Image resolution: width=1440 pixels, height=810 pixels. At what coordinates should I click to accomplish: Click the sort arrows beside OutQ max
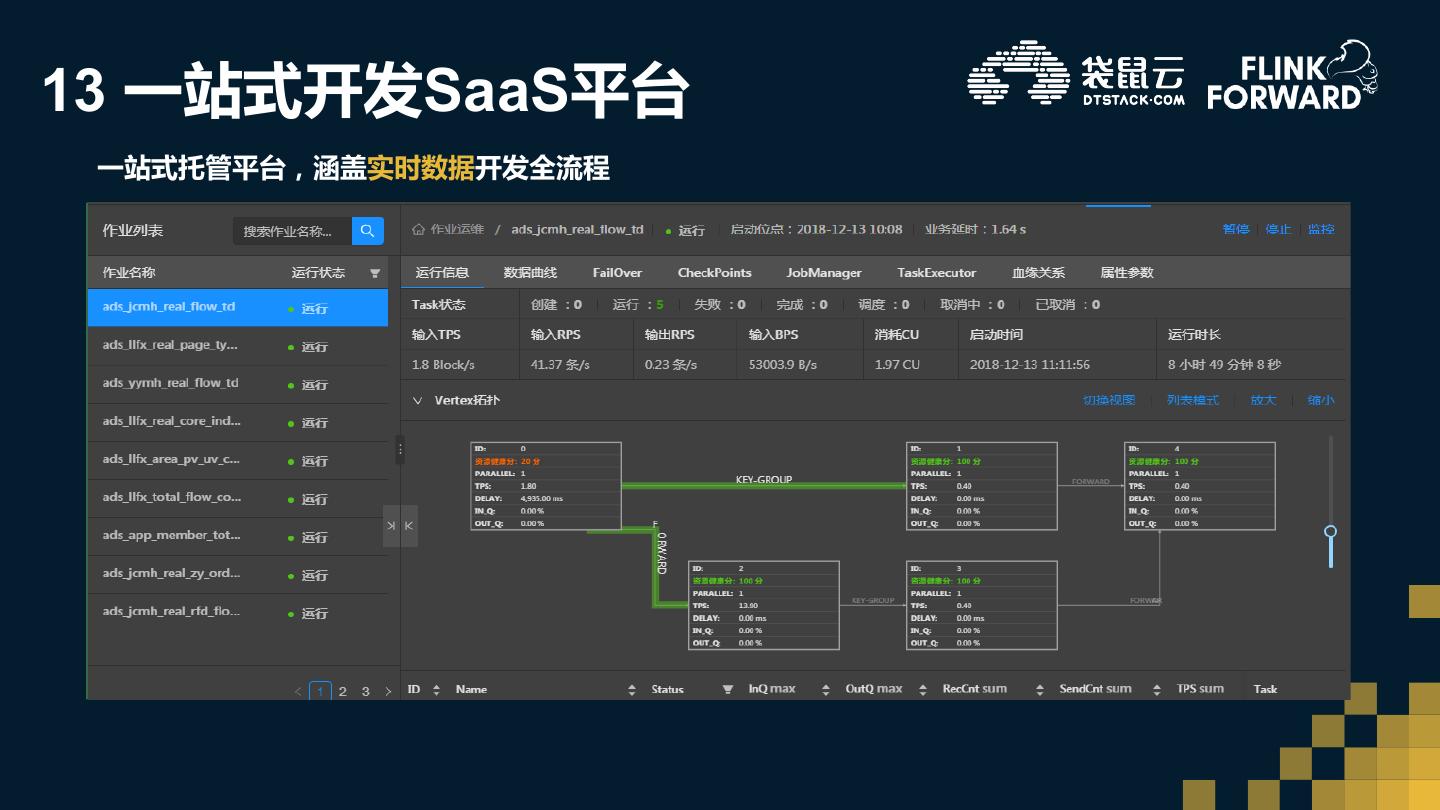922,689
